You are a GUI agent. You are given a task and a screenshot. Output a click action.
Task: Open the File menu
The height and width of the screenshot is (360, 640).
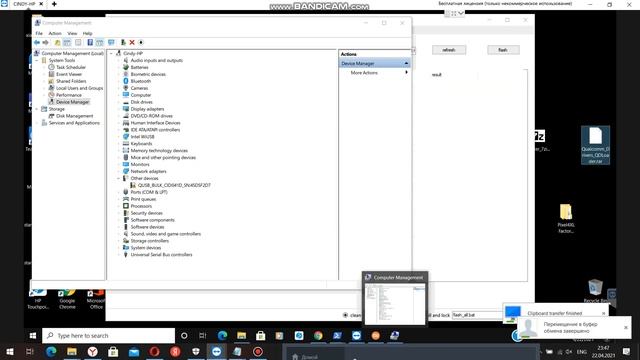(x=39, y=33)
